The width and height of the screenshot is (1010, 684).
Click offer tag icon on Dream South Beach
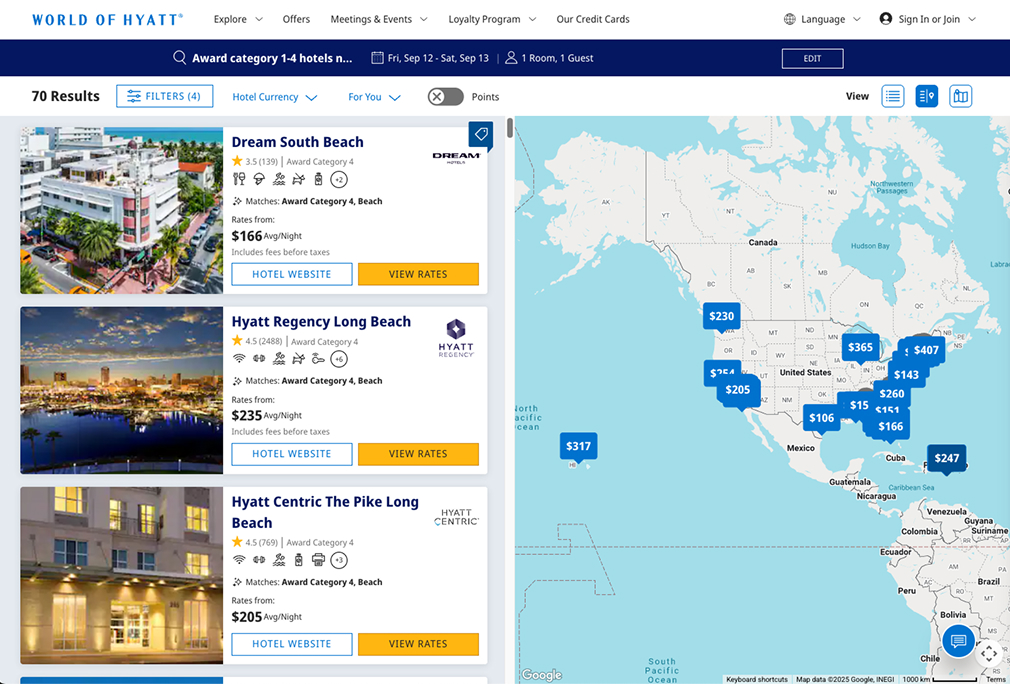[481, 135]
